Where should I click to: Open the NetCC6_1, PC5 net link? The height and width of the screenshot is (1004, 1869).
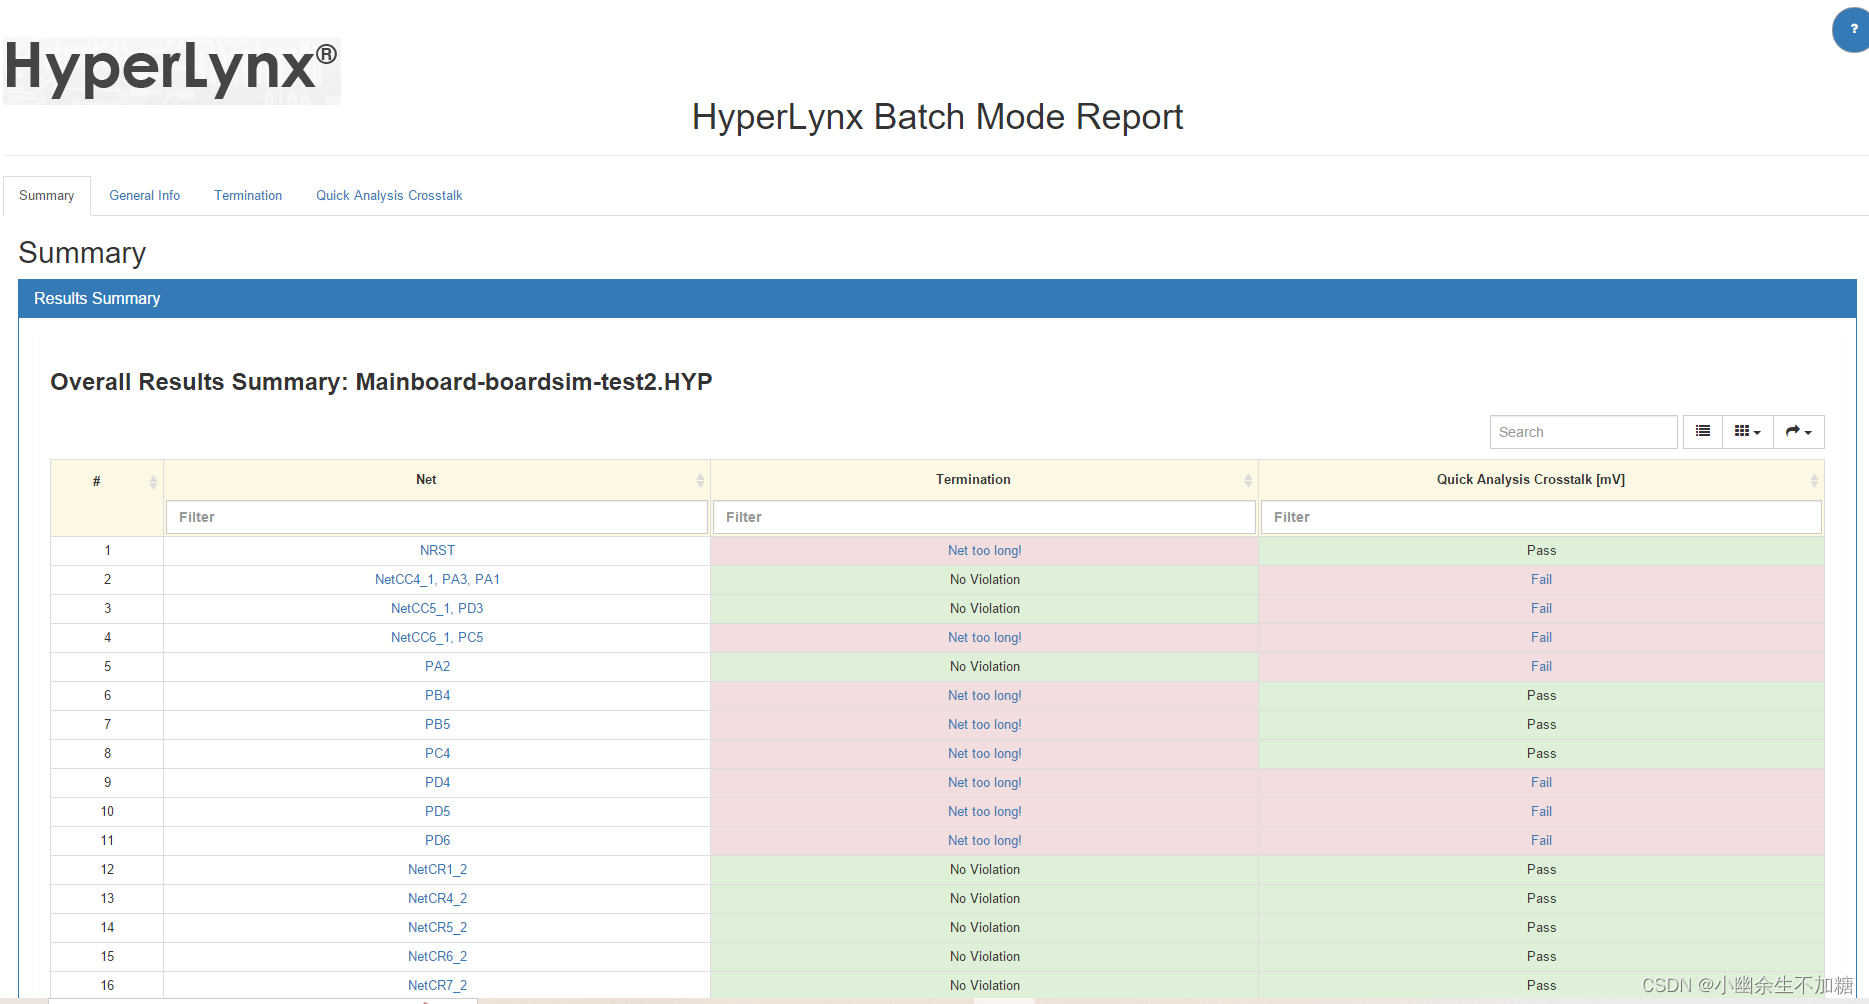pyautogui.click(x=437, y=637)
